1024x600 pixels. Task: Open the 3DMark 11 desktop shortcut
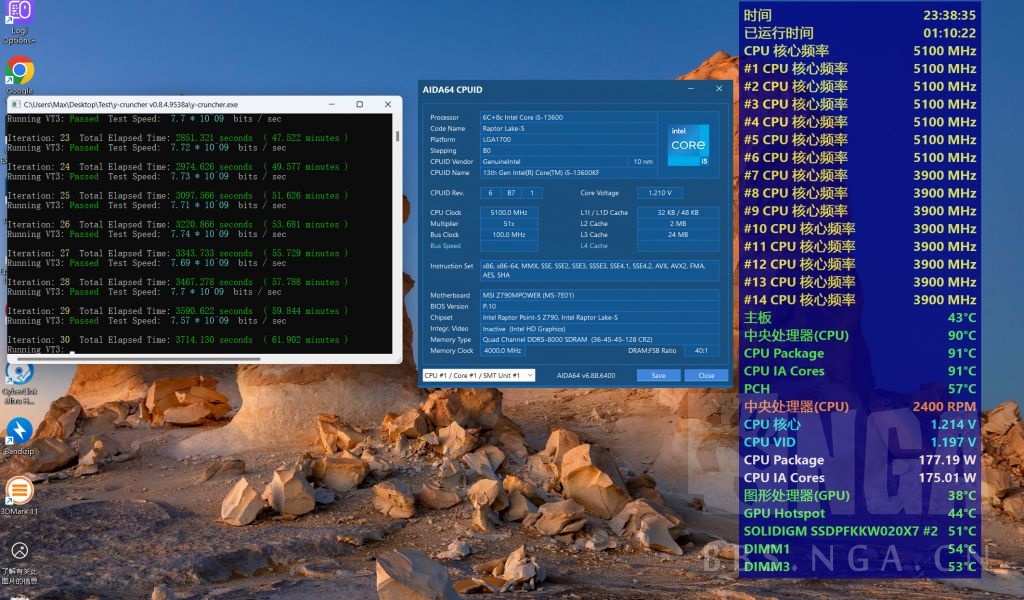click(x=19, y=491)
